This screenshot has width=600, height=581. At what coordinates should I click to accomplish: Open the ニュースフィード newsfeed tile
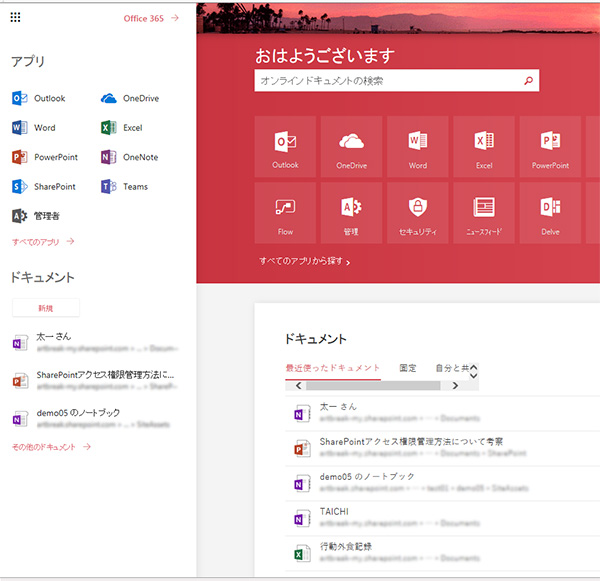(x=484, y=213)
